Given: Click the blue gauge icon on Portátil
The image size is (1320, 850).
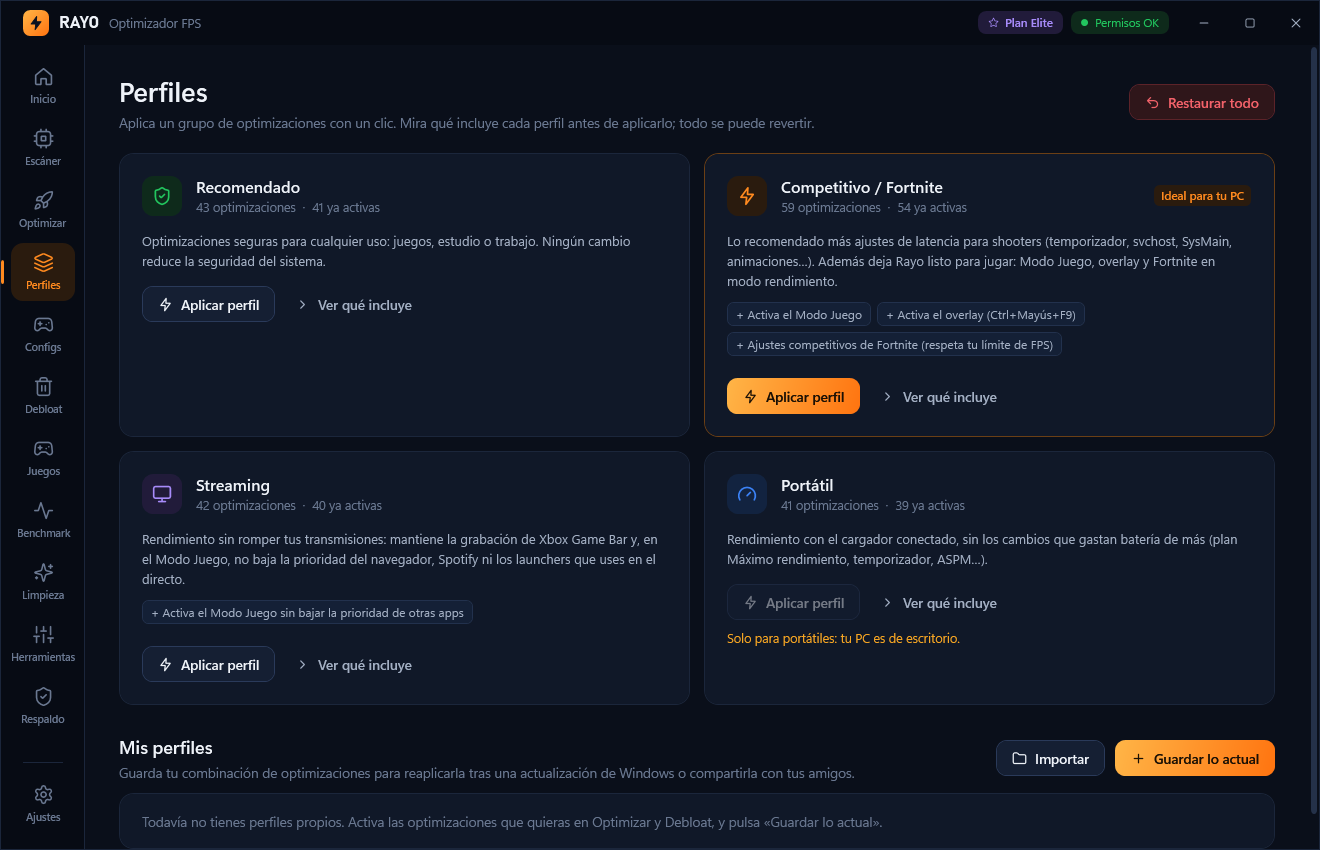Looking at the screenshot, I should [x=747, y=494].
